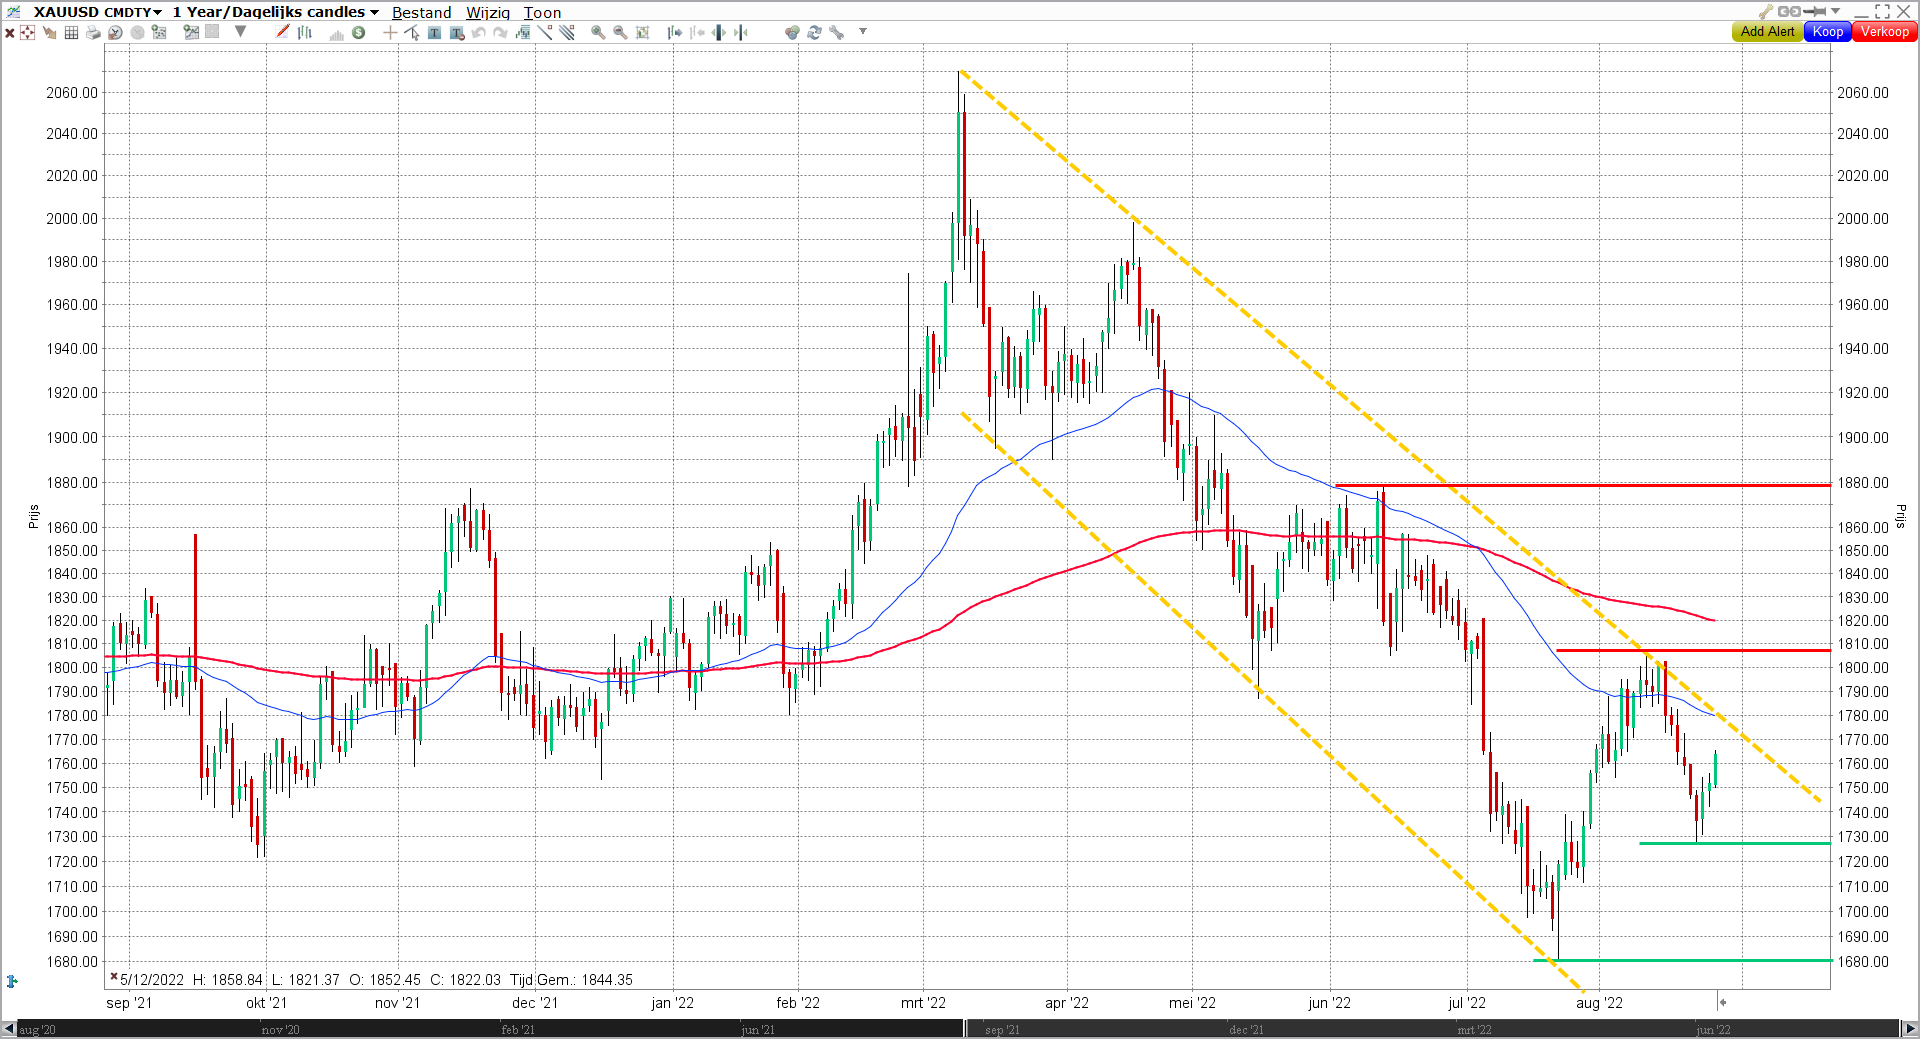Screen dimensions: 1920x1039
Task: Expand the dark triangle toolbar dropdown
Action: 240,31
